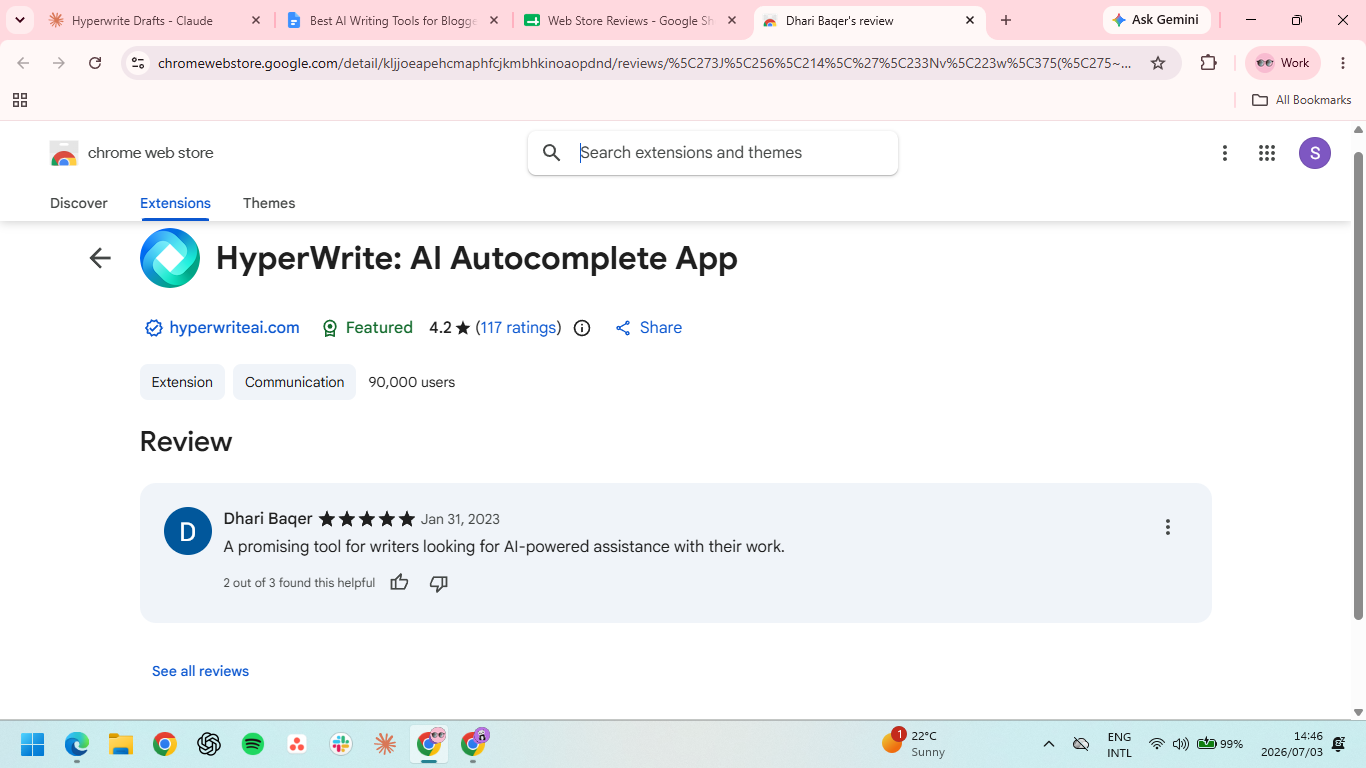Switch to the Extensions tab

click(x=175, y=203)
